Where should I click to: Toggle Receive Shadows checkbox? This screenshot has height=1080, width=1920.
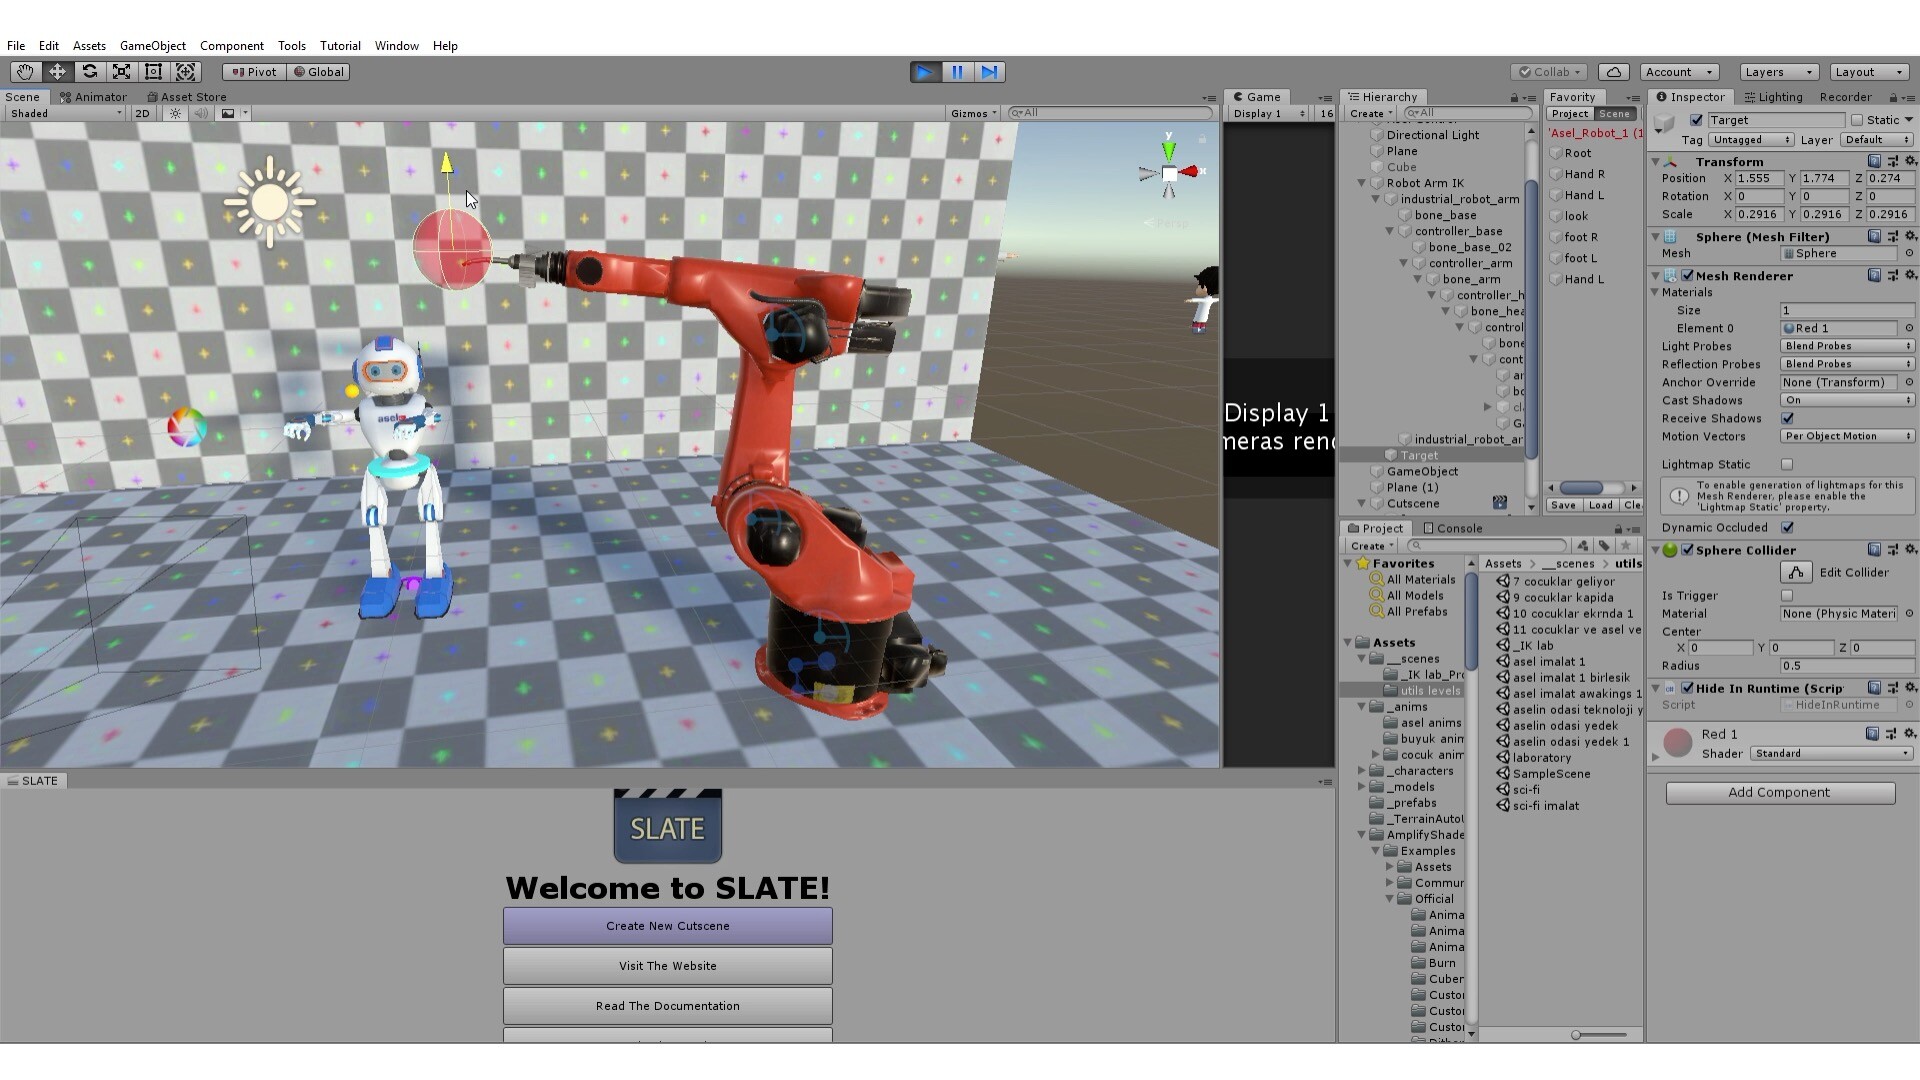click(x=1787, y=419)
